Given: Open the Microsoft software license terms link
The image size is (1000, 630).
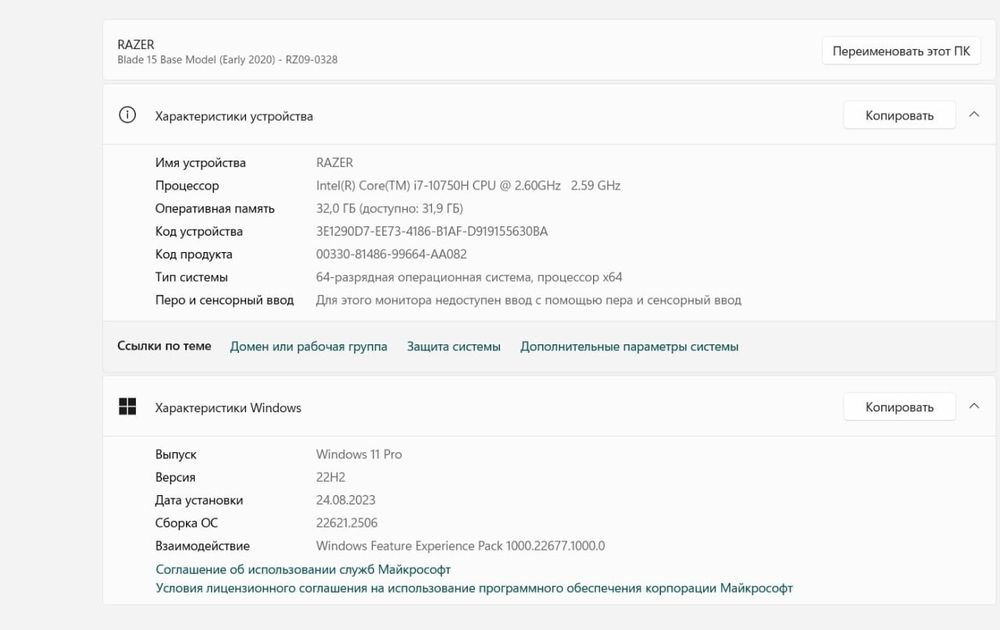Looking at the screenshot, I should coord(474,588).
